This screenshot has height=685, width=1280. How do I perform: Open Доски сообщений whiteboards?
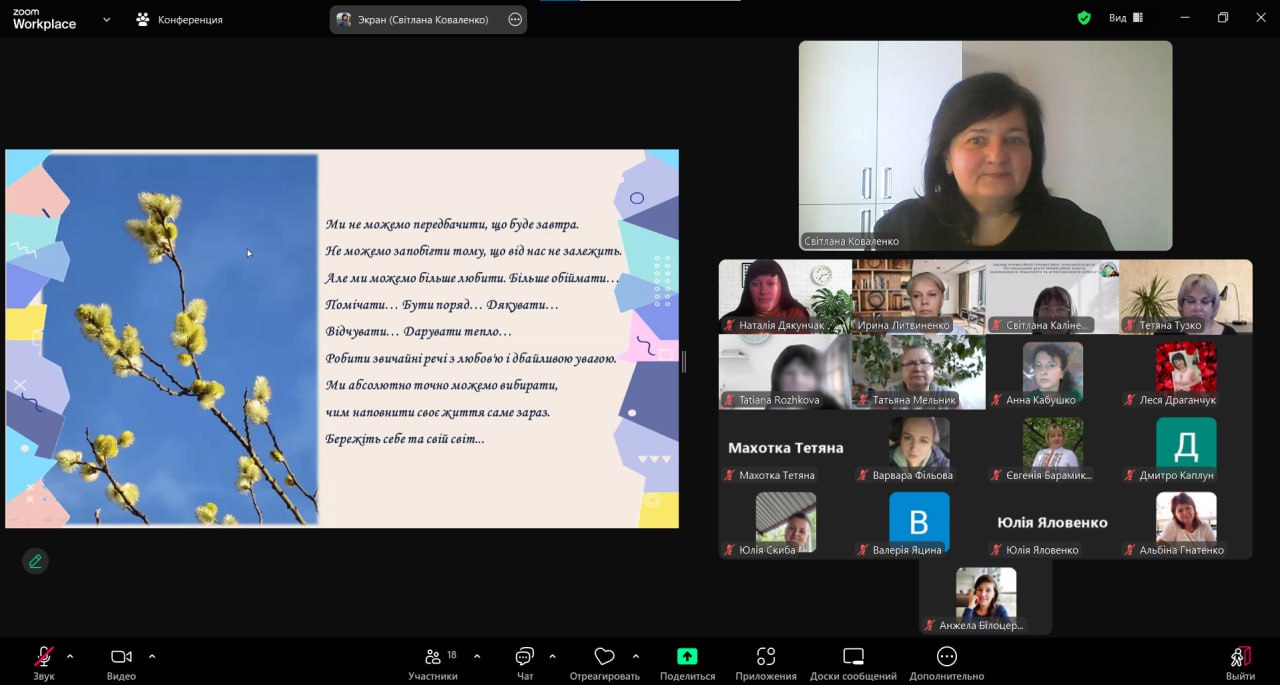(853, 663)
